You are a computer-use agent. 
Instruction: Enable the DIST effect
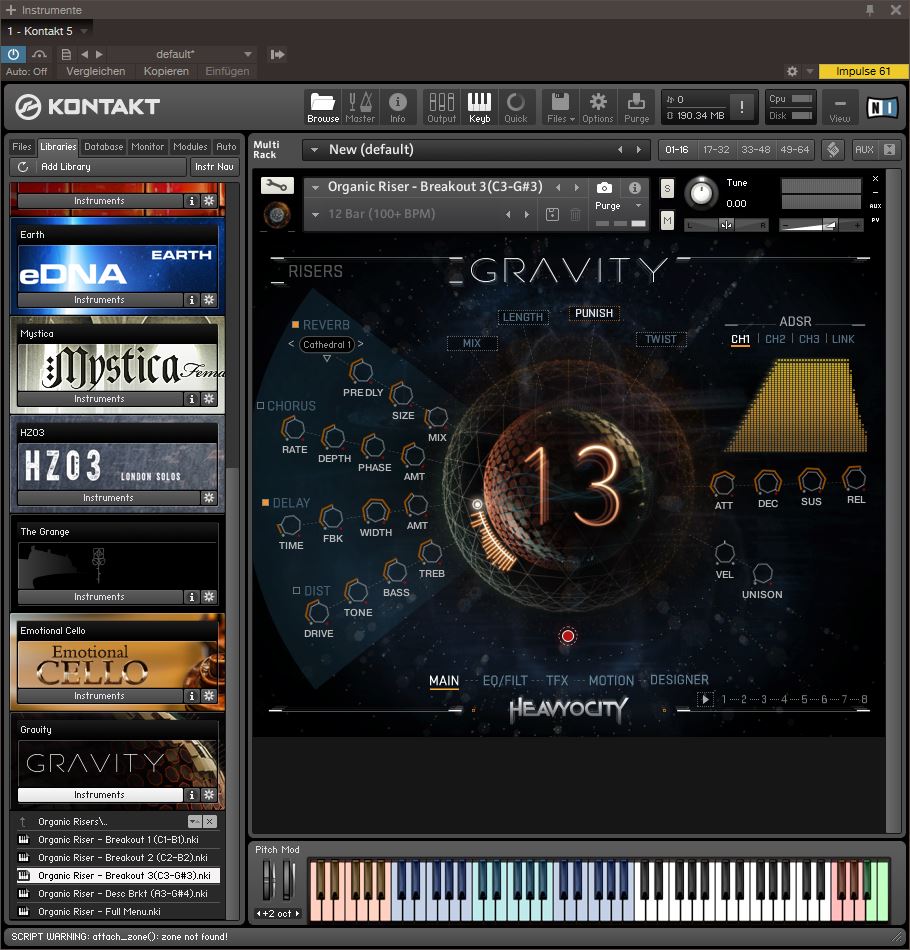[296, 590]
